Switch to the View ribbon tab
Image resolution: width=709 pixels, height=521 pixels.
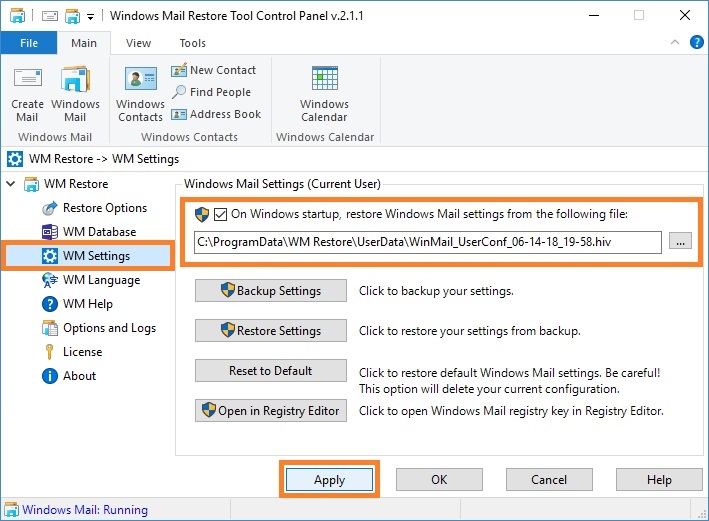coord(138,43)
